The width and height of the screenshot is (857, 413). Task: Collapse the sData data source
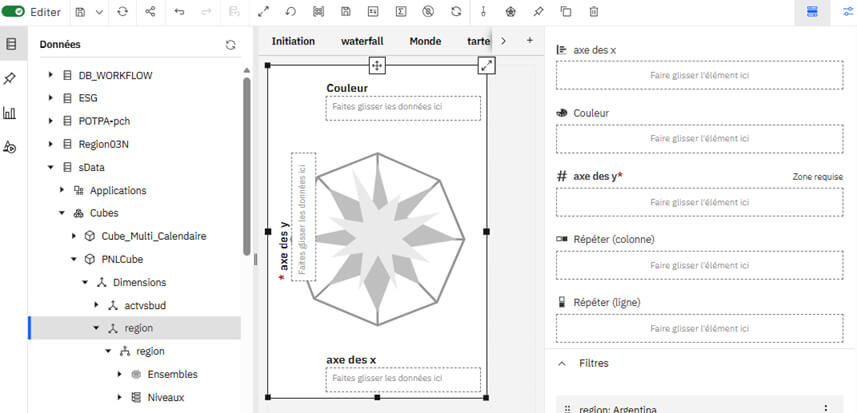click(x=51, y=167)
